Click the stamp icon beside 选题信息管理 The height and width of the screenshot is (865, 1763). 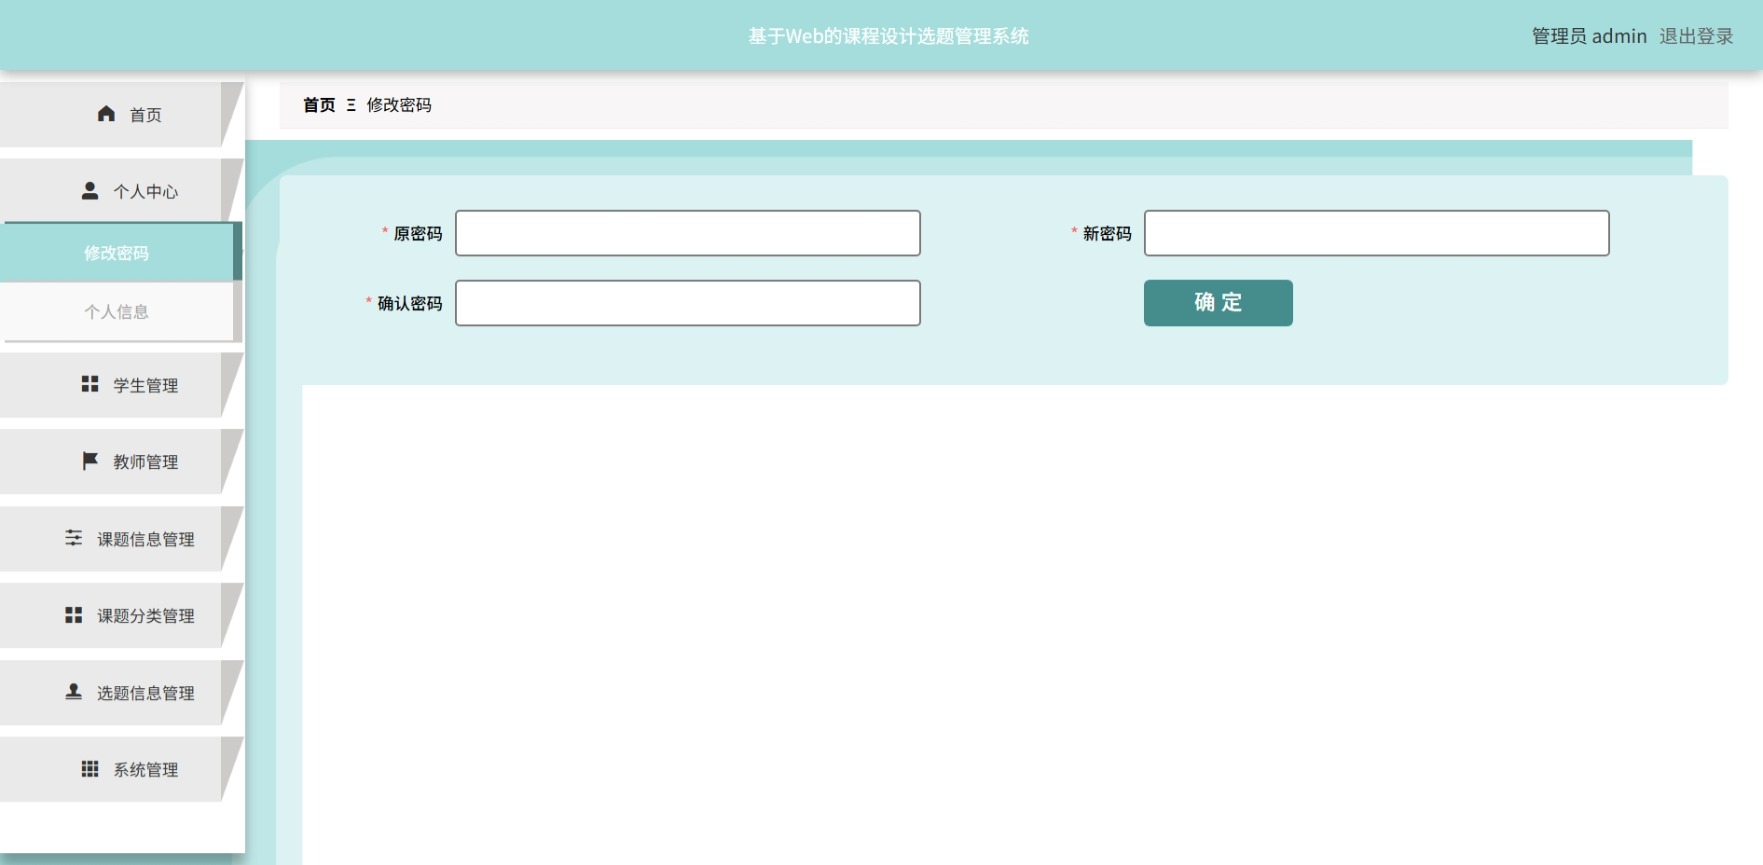(x=74, y=692)
